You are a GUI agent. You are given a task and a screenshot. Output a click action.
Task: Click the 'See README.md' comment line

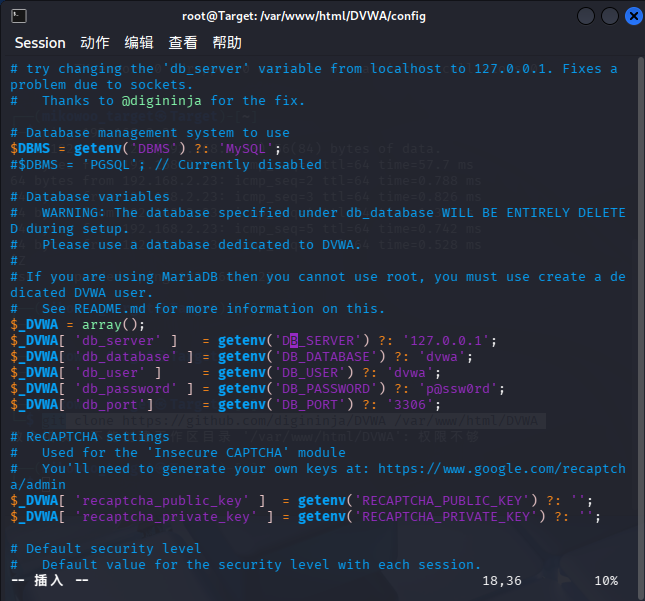click(197, 309)
